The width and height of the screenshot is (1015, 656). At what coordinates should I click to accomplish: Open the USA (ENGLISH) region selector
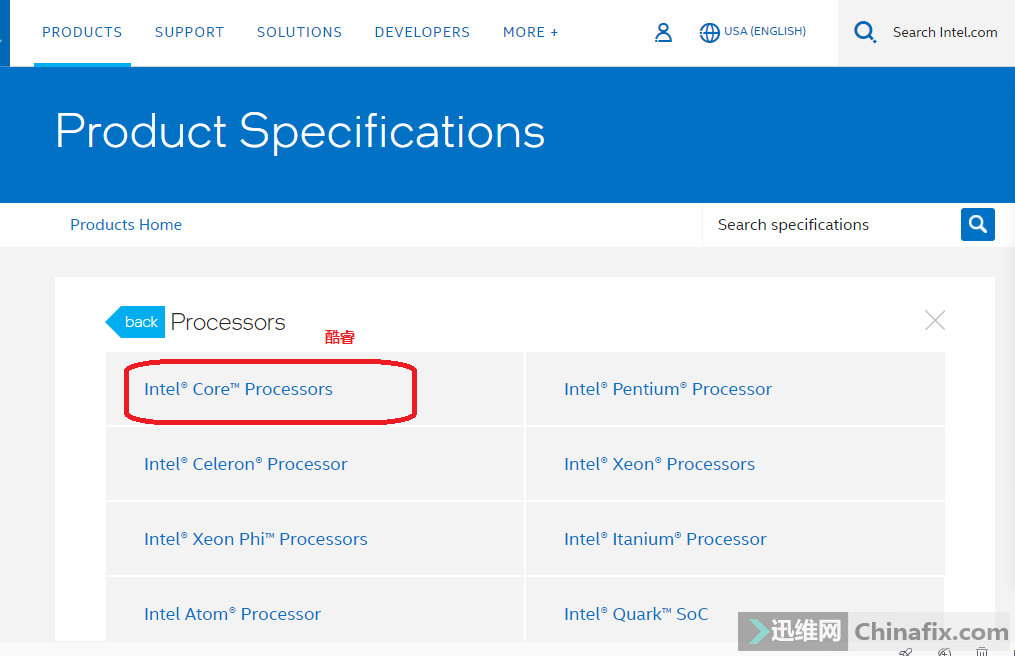(765, 31)
